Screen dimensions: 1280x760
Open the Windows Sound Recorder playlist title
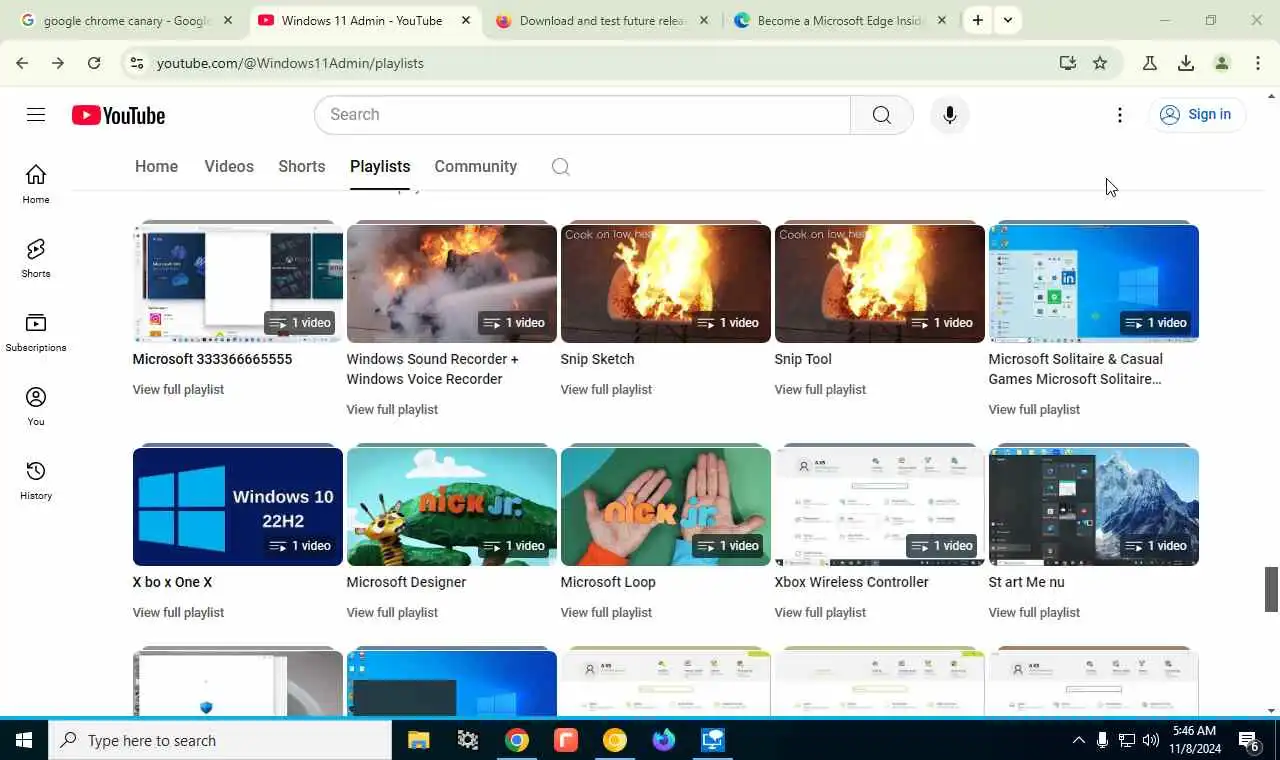point(433,369)
